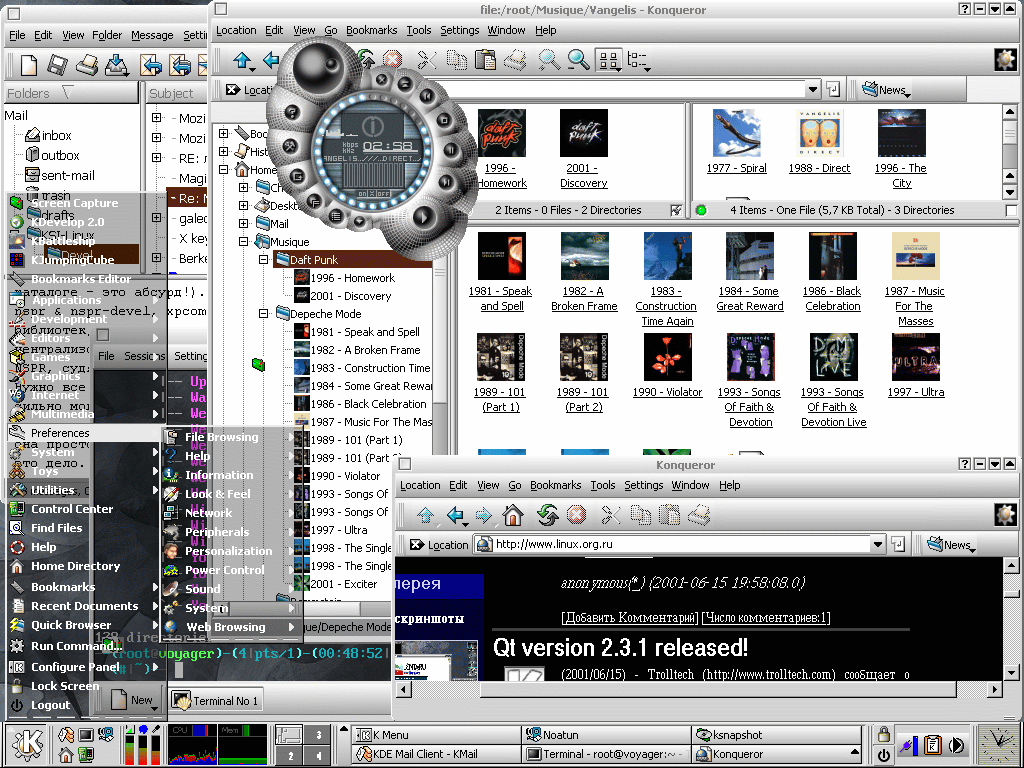
Task: Click the red Stop icon in the file manager toolbar
Action: pos(393,60)
